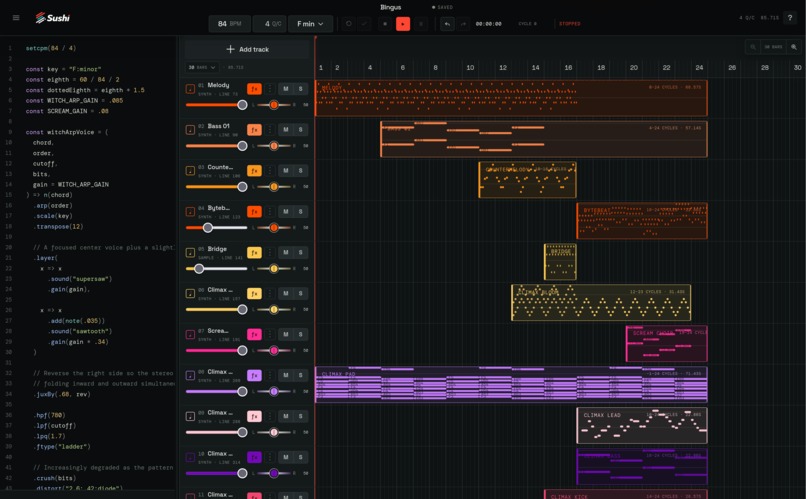Screen dimensions: 806x499
Task: Open track 06 Climax options kebab menu
Action: pyautogui.click(x=270, y=293)
